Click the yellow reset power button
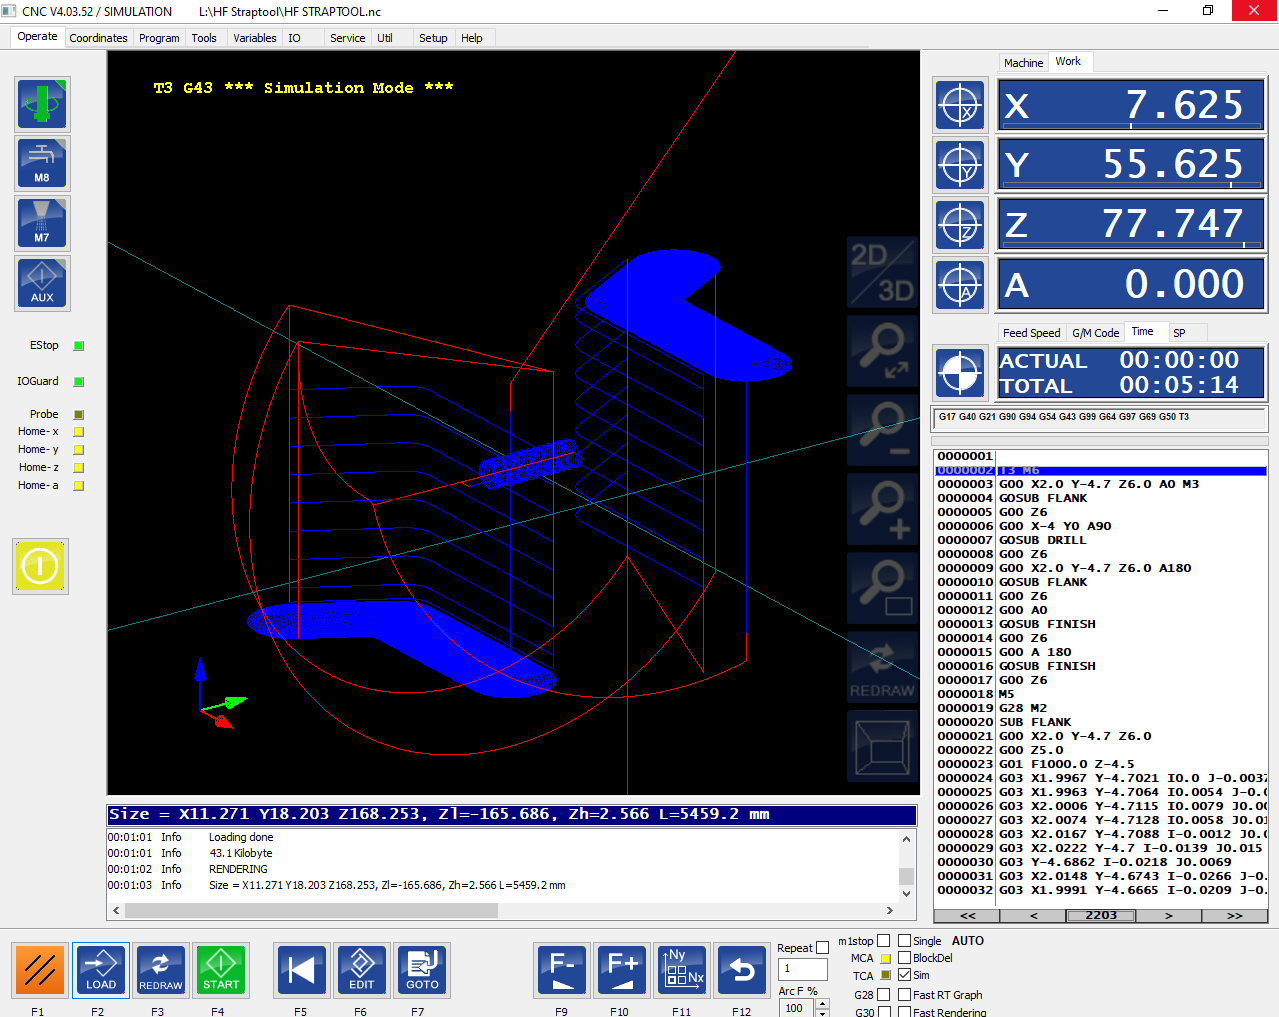Screen dimensions: 1279x1017 tap(40, 566)
